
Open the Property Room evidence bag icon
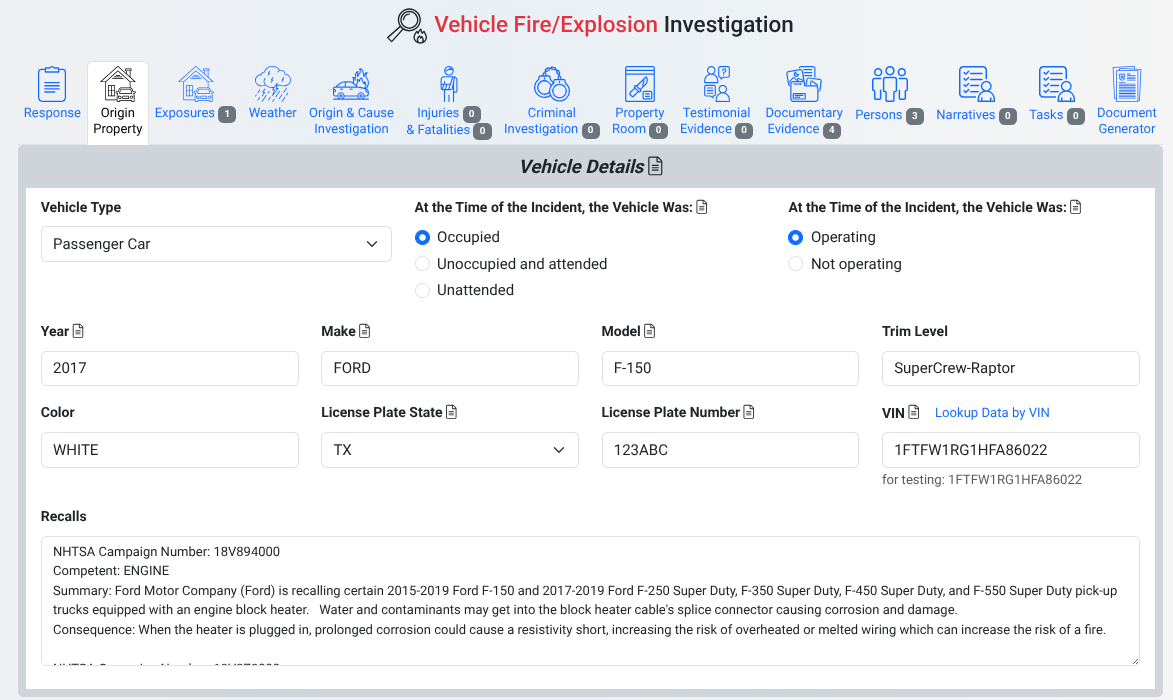coord(639,84)
